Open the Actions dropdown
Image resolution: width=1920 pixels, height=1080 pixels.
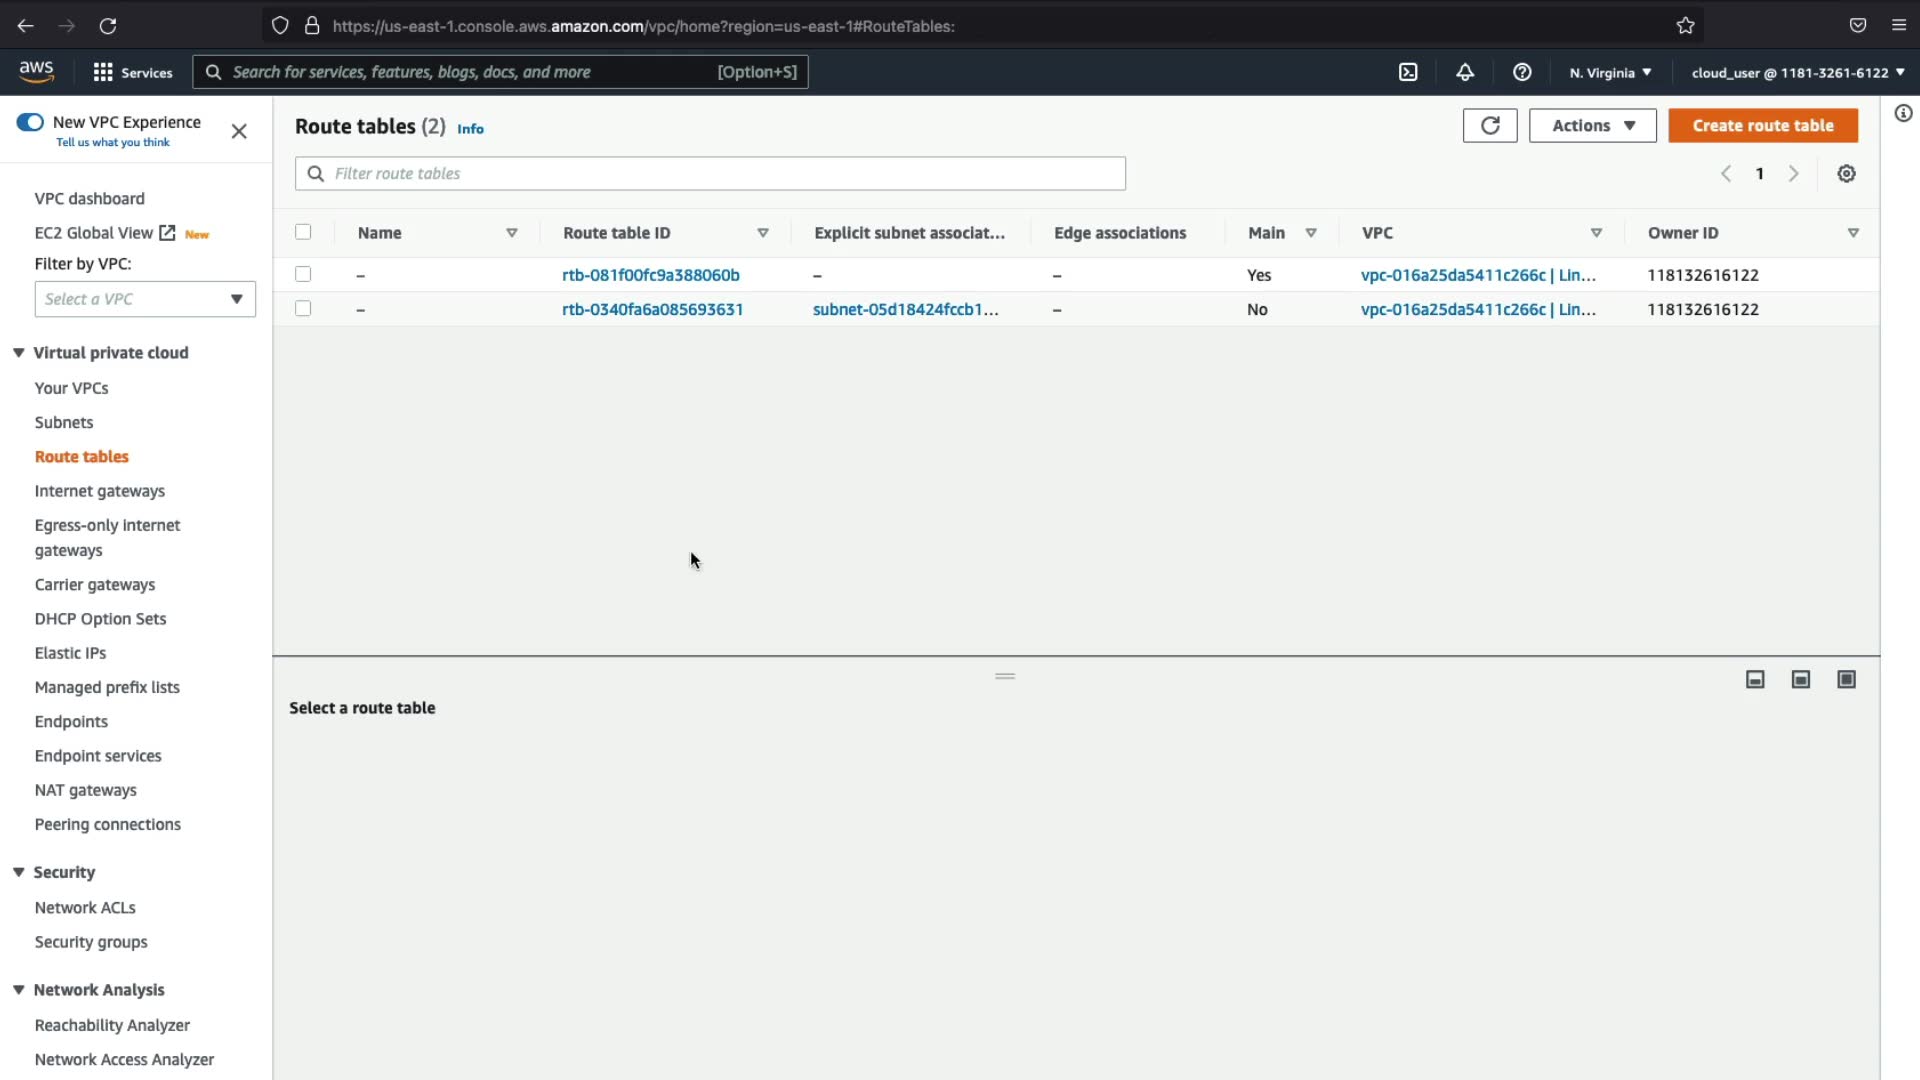1592,126
